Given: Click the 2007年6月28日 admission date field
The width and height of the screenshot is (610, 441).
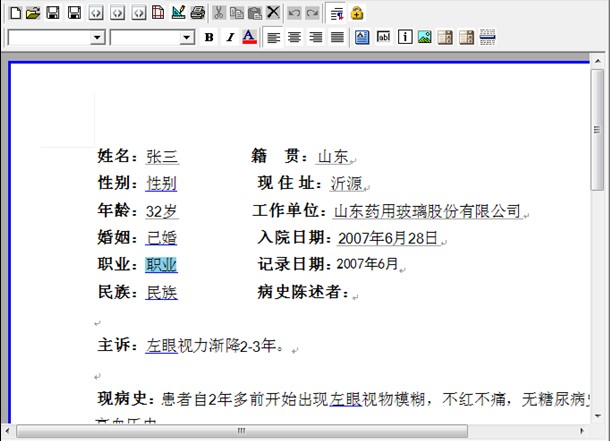Looking at the screenshot, I should (387, 238).
